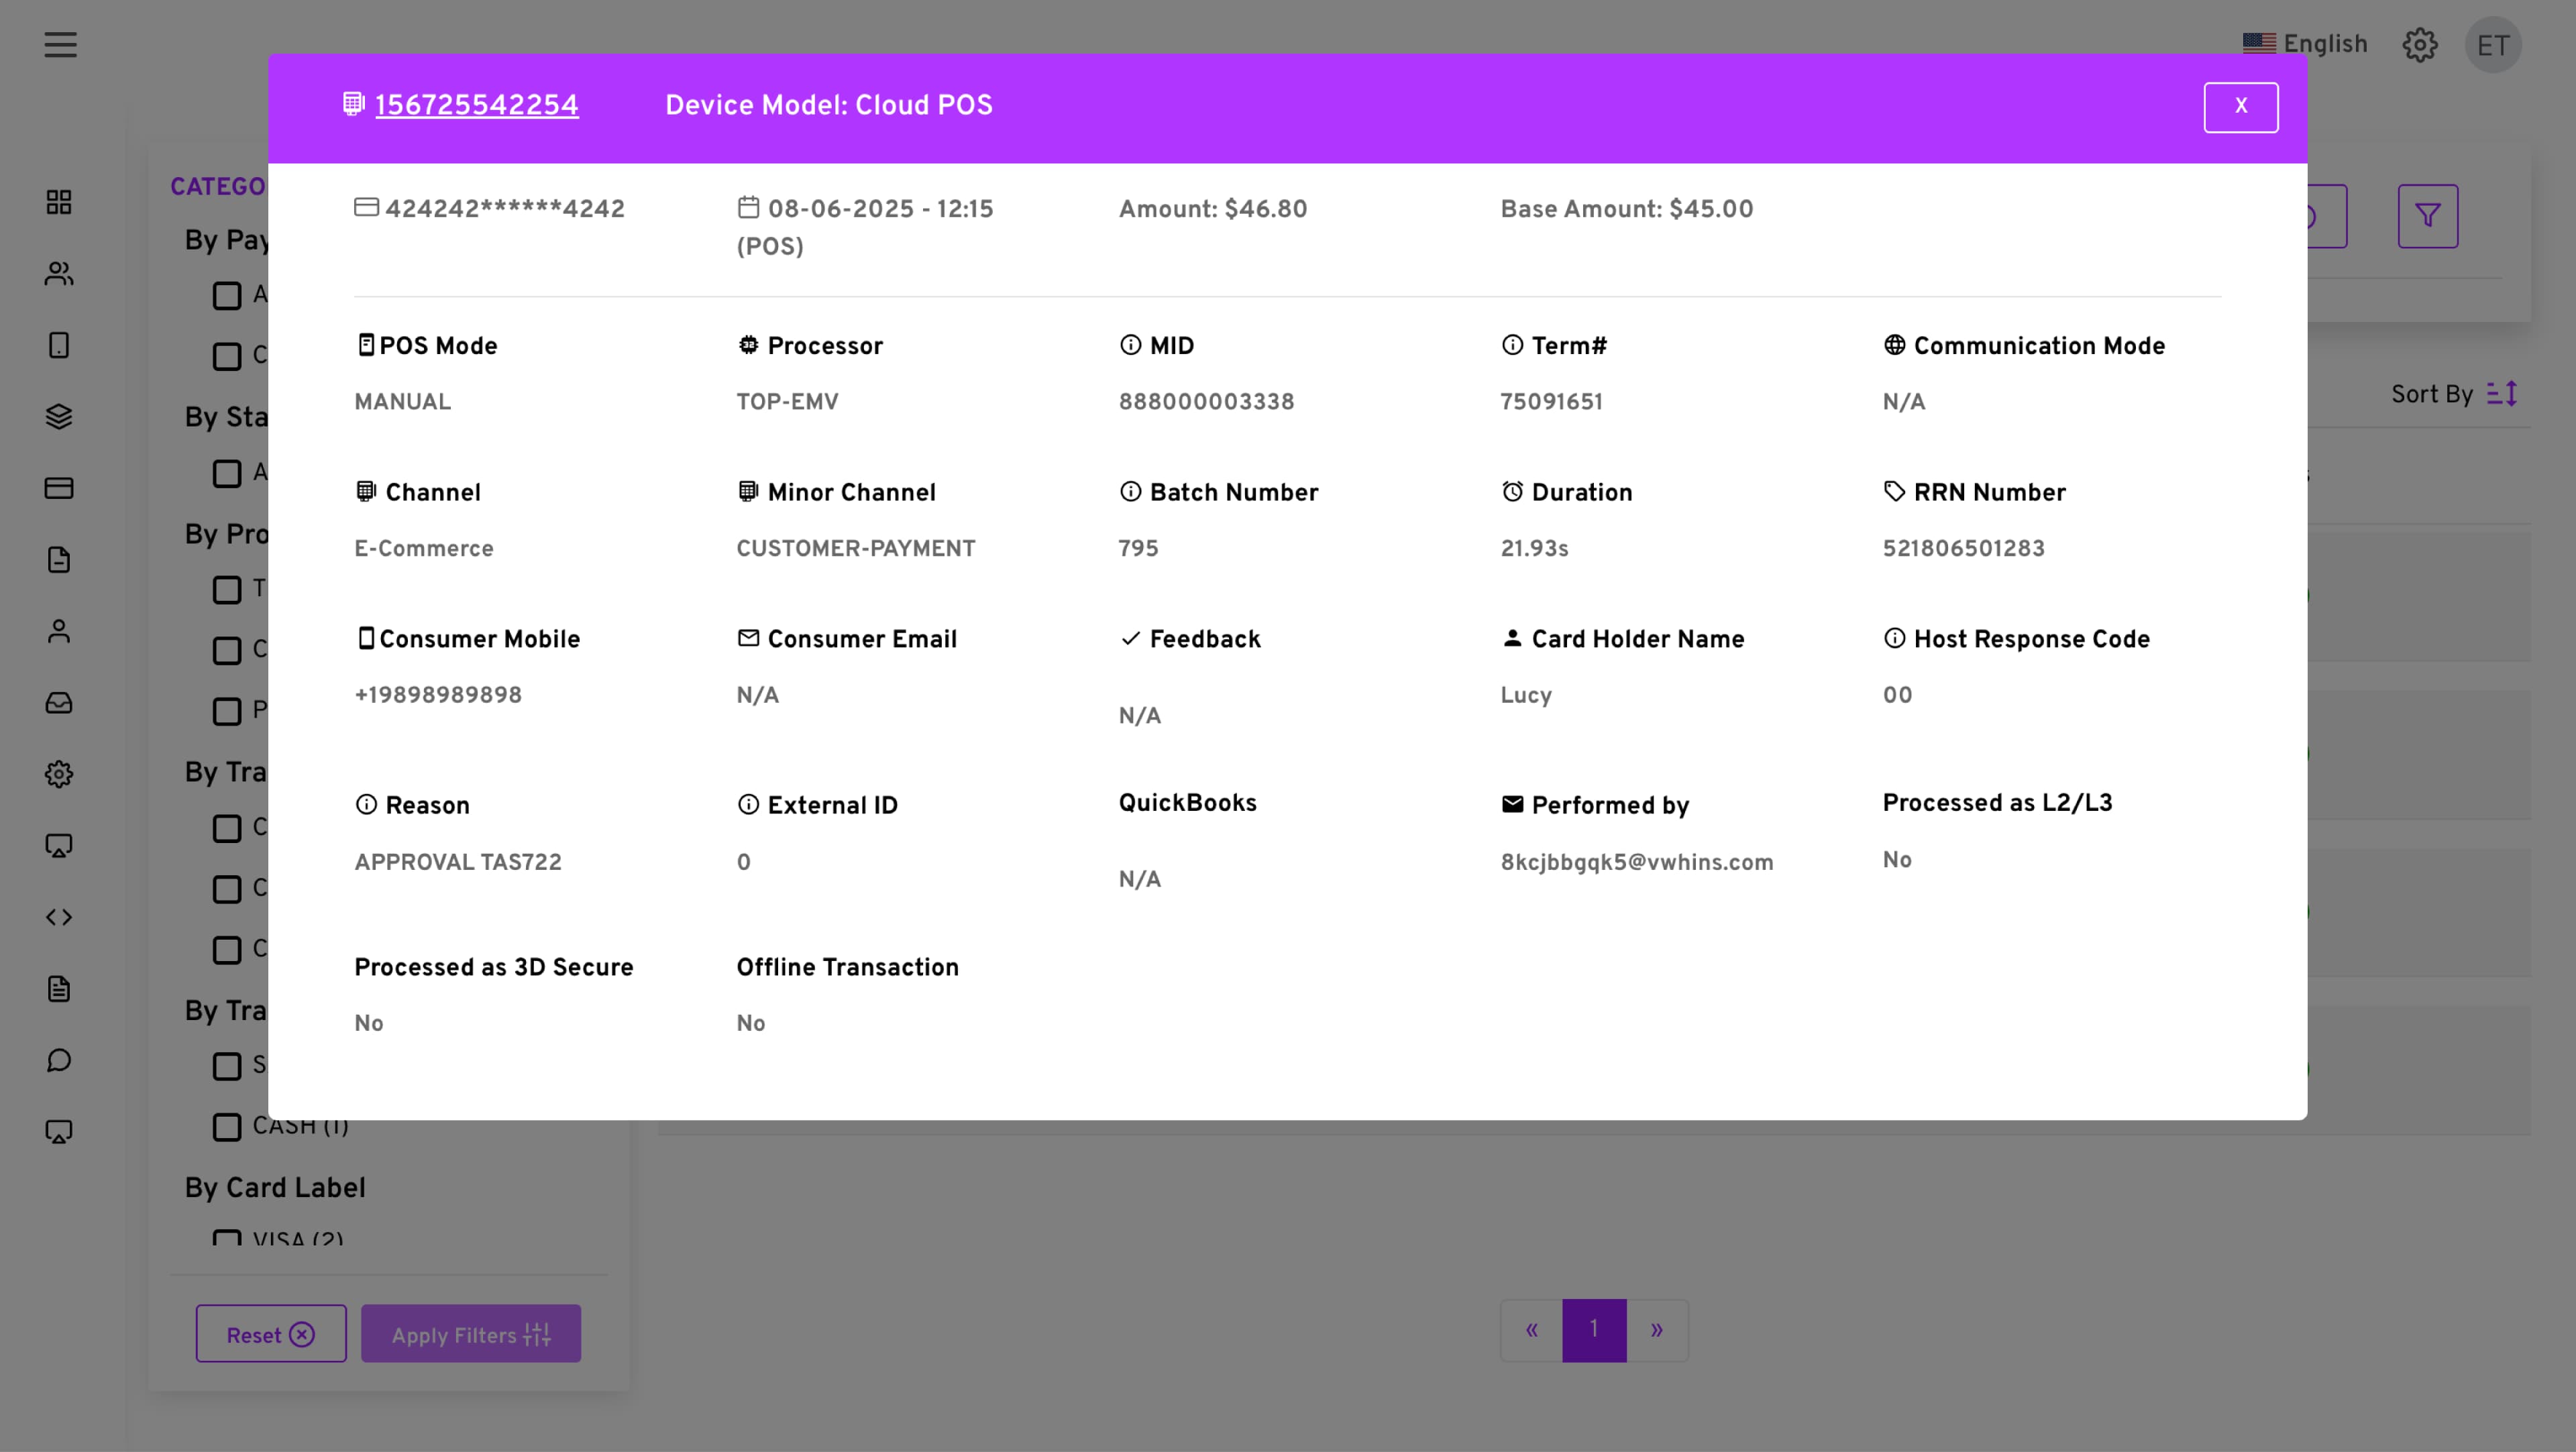Image resolution: width=2576 pixels, height=1452 pixels.
Task: Check the first By Status checkbox
Action: [227, 473]
